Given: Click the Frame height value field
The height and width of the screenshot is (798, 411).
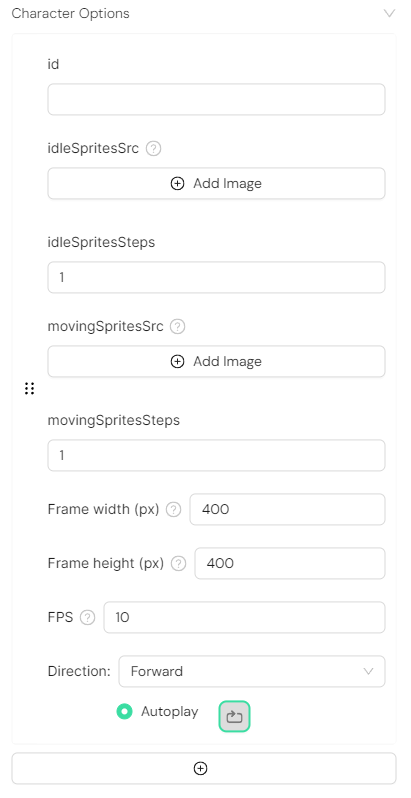Looking at the screenshot, I should coord(290,563).
